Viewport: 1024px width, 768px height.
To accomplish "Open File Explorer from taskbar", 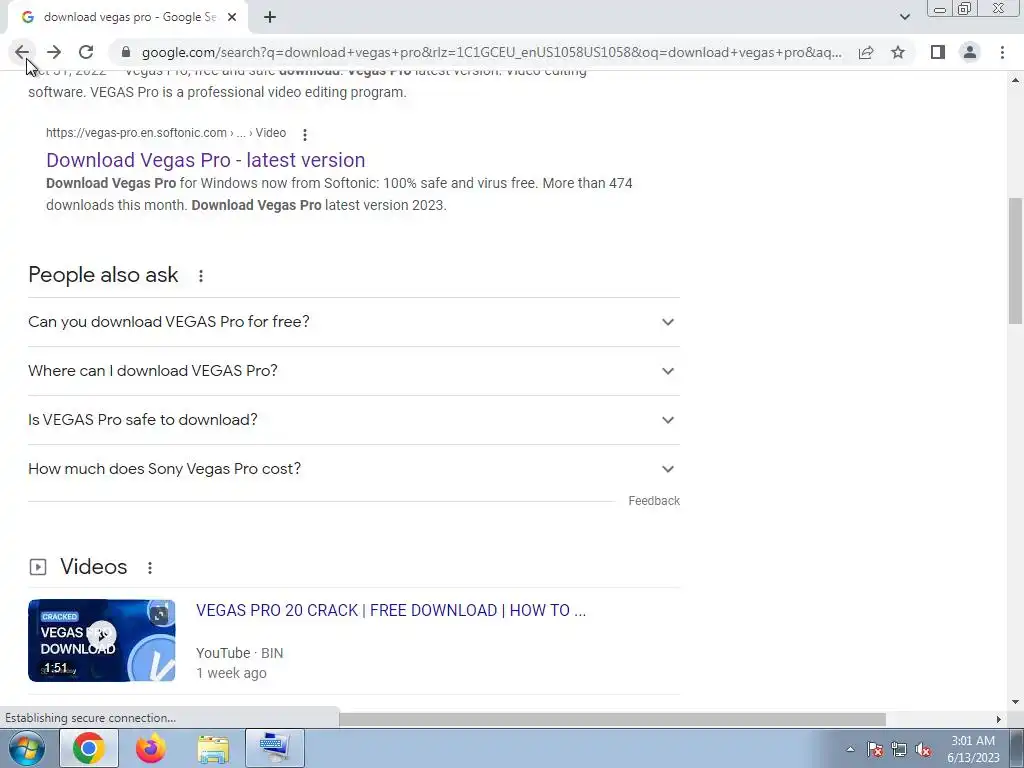I will [213, 749].
